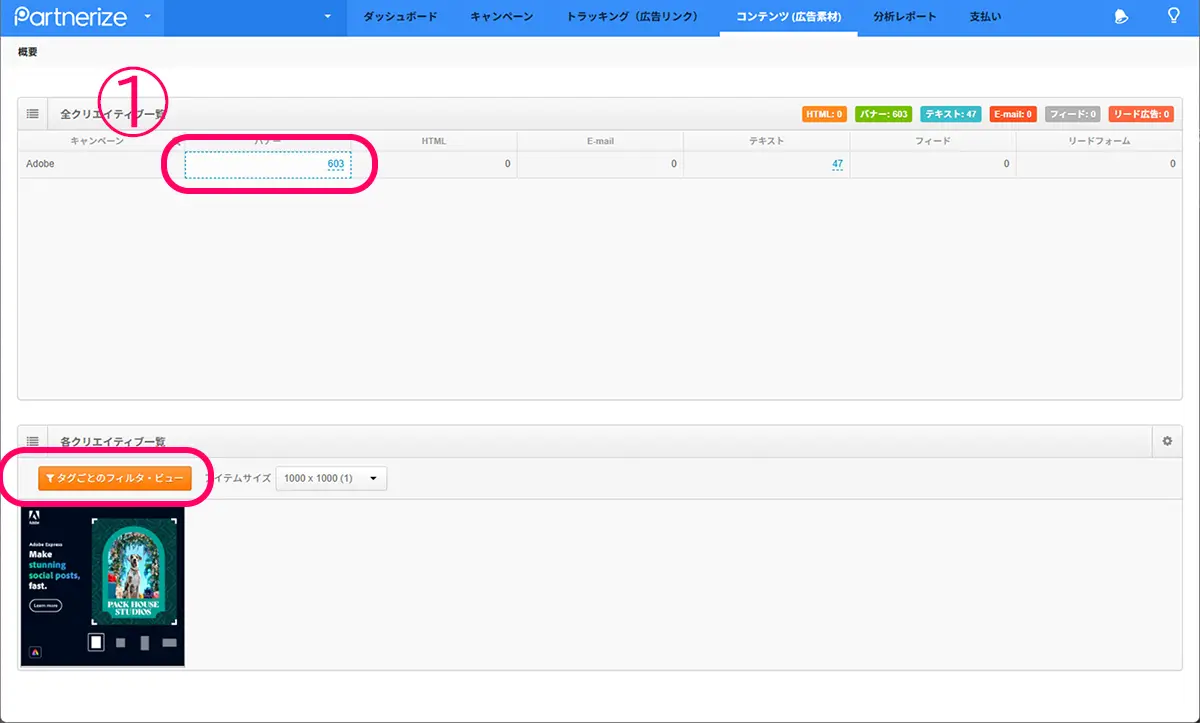Click タグごとのフィルタ・ビュー orange button
This screenshot has width=1200, height=723.
[x=115, y=479]
